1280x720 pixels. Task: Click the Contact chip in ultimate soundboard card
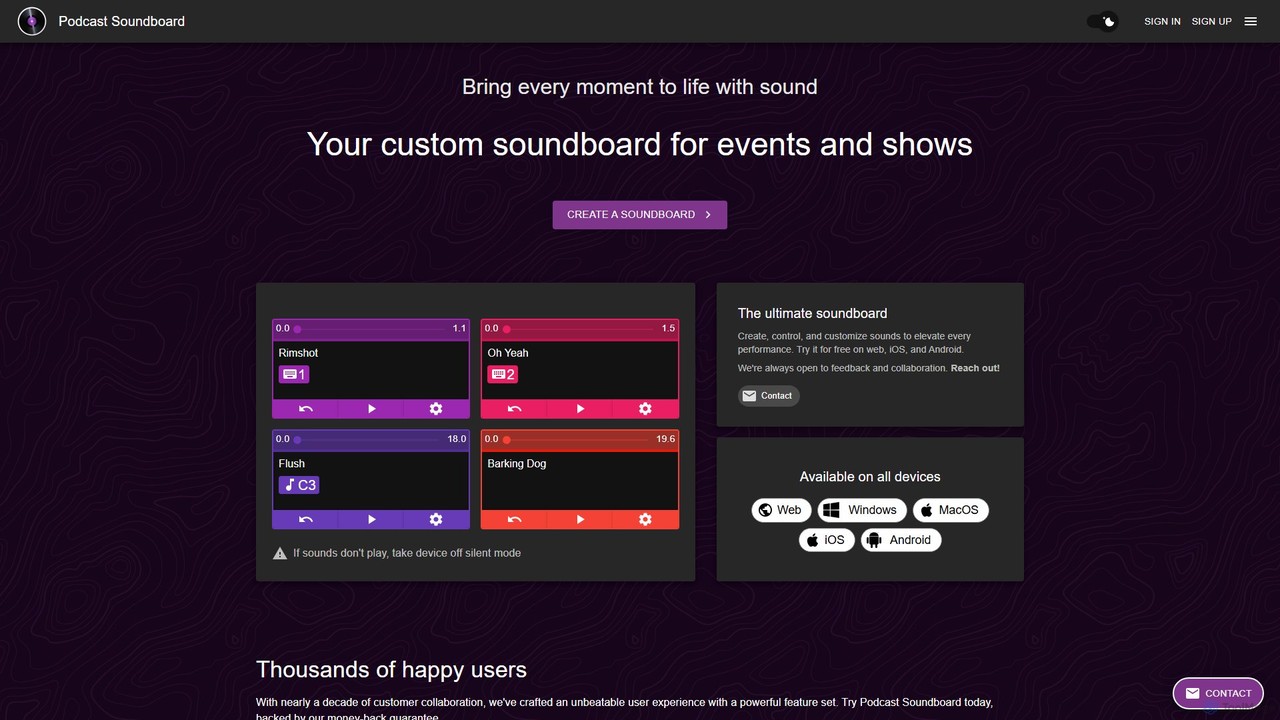768,396
